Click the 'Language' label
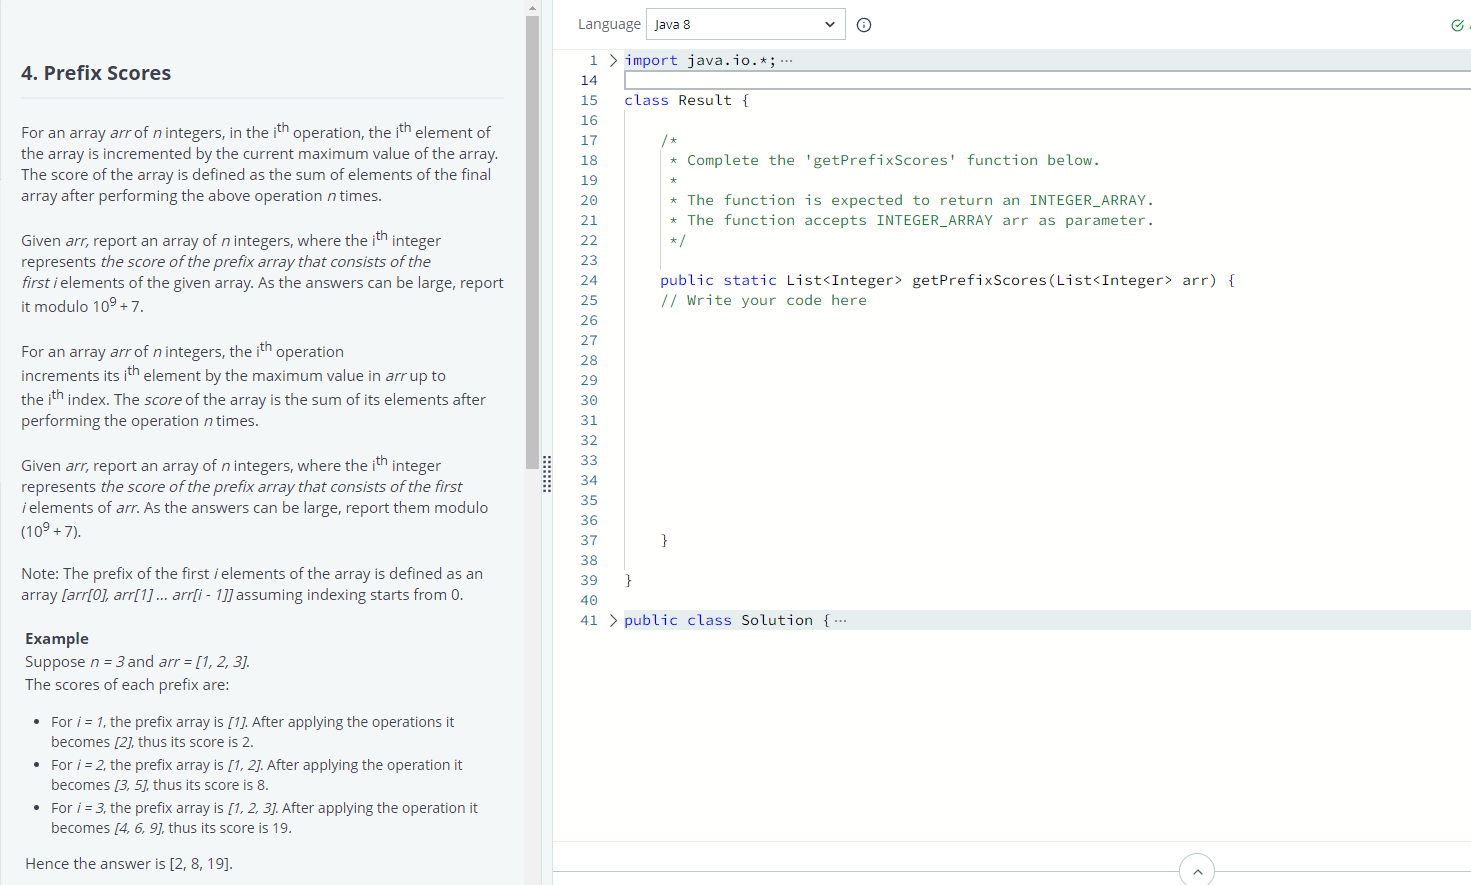The width and height of the screenshot is (1471, 885). [x=609, y=24]
